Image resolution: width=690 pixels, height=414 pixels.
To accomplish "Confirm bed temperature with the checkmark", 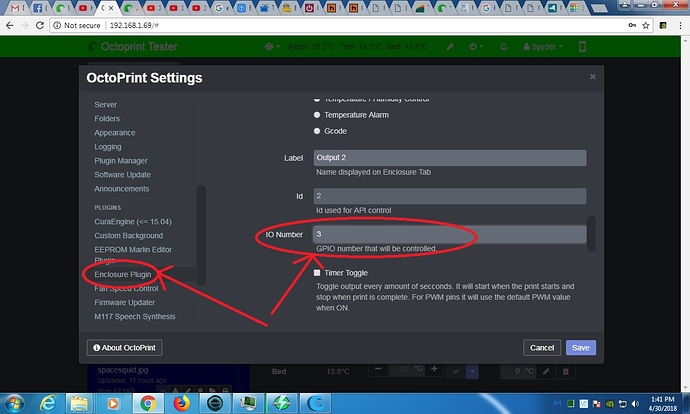I will point(456,371).
